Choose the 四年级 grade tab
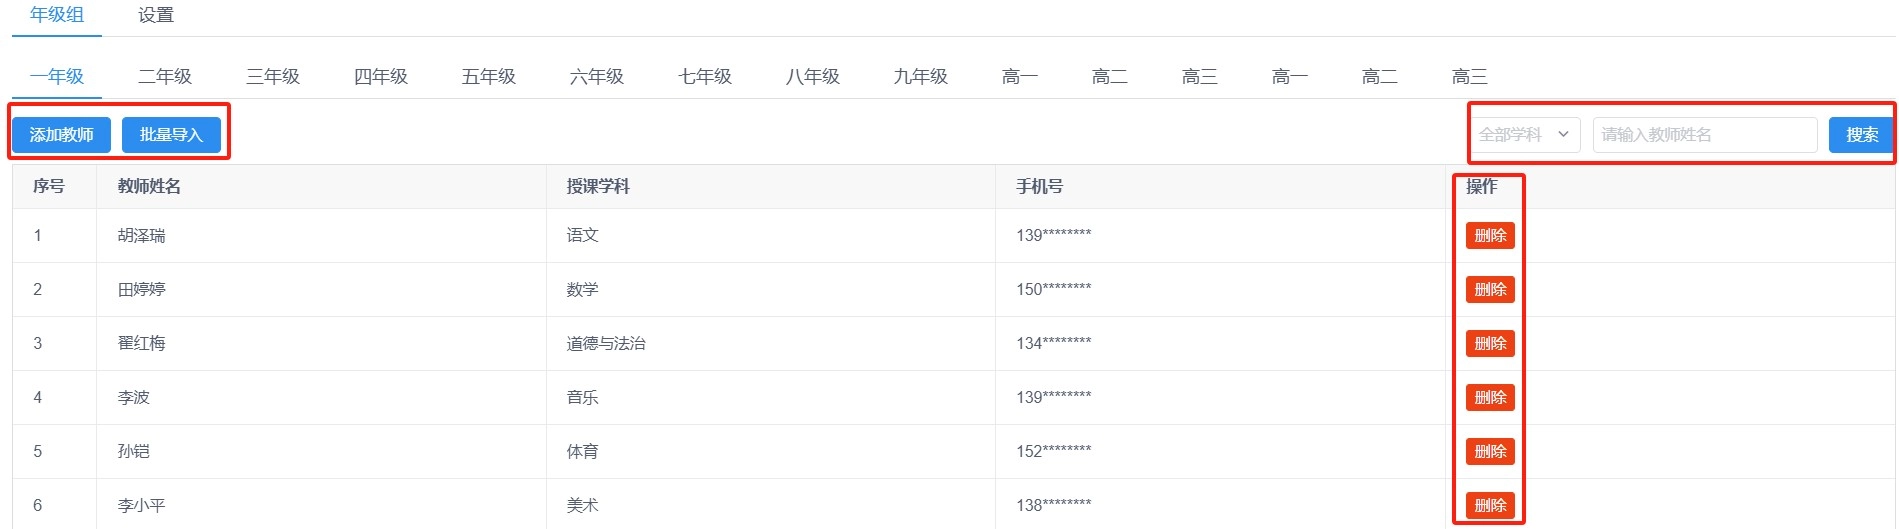Screen dimensions: 1899x529 (x=381, y=77)
